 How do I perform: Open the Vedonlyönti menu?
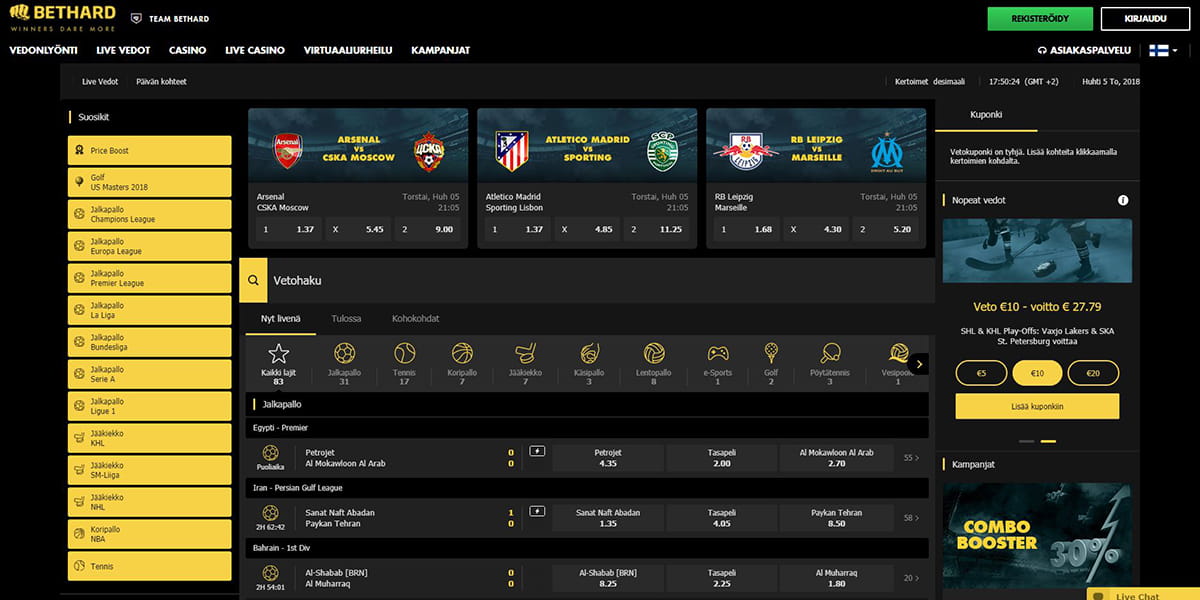coord(44,50)
